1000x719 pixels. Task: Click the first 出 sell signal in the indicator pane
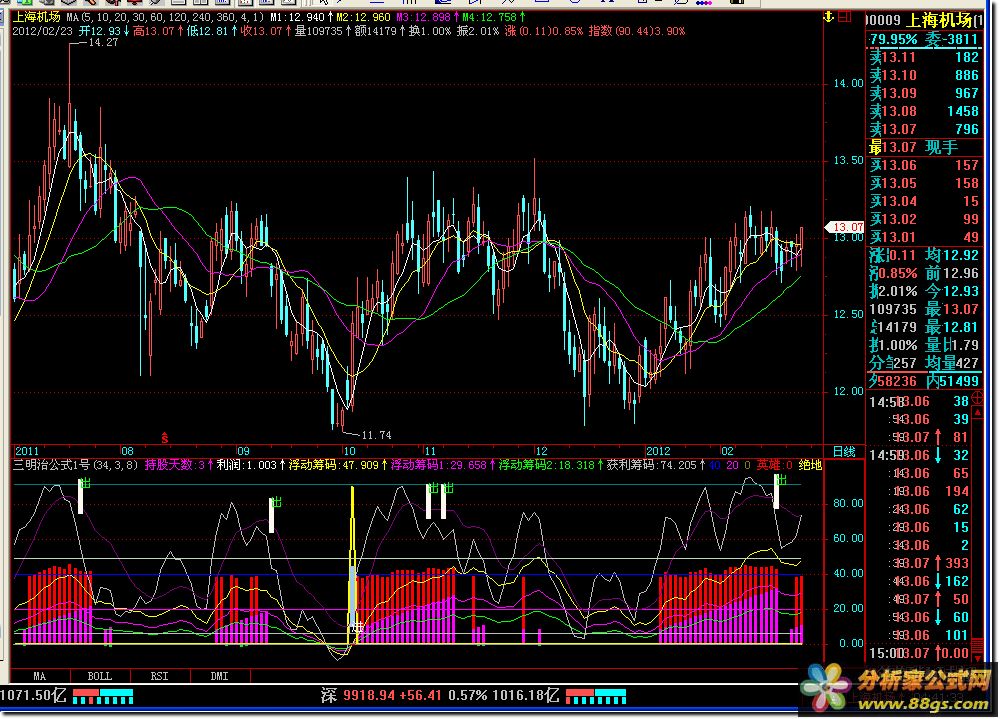[85, 484]
